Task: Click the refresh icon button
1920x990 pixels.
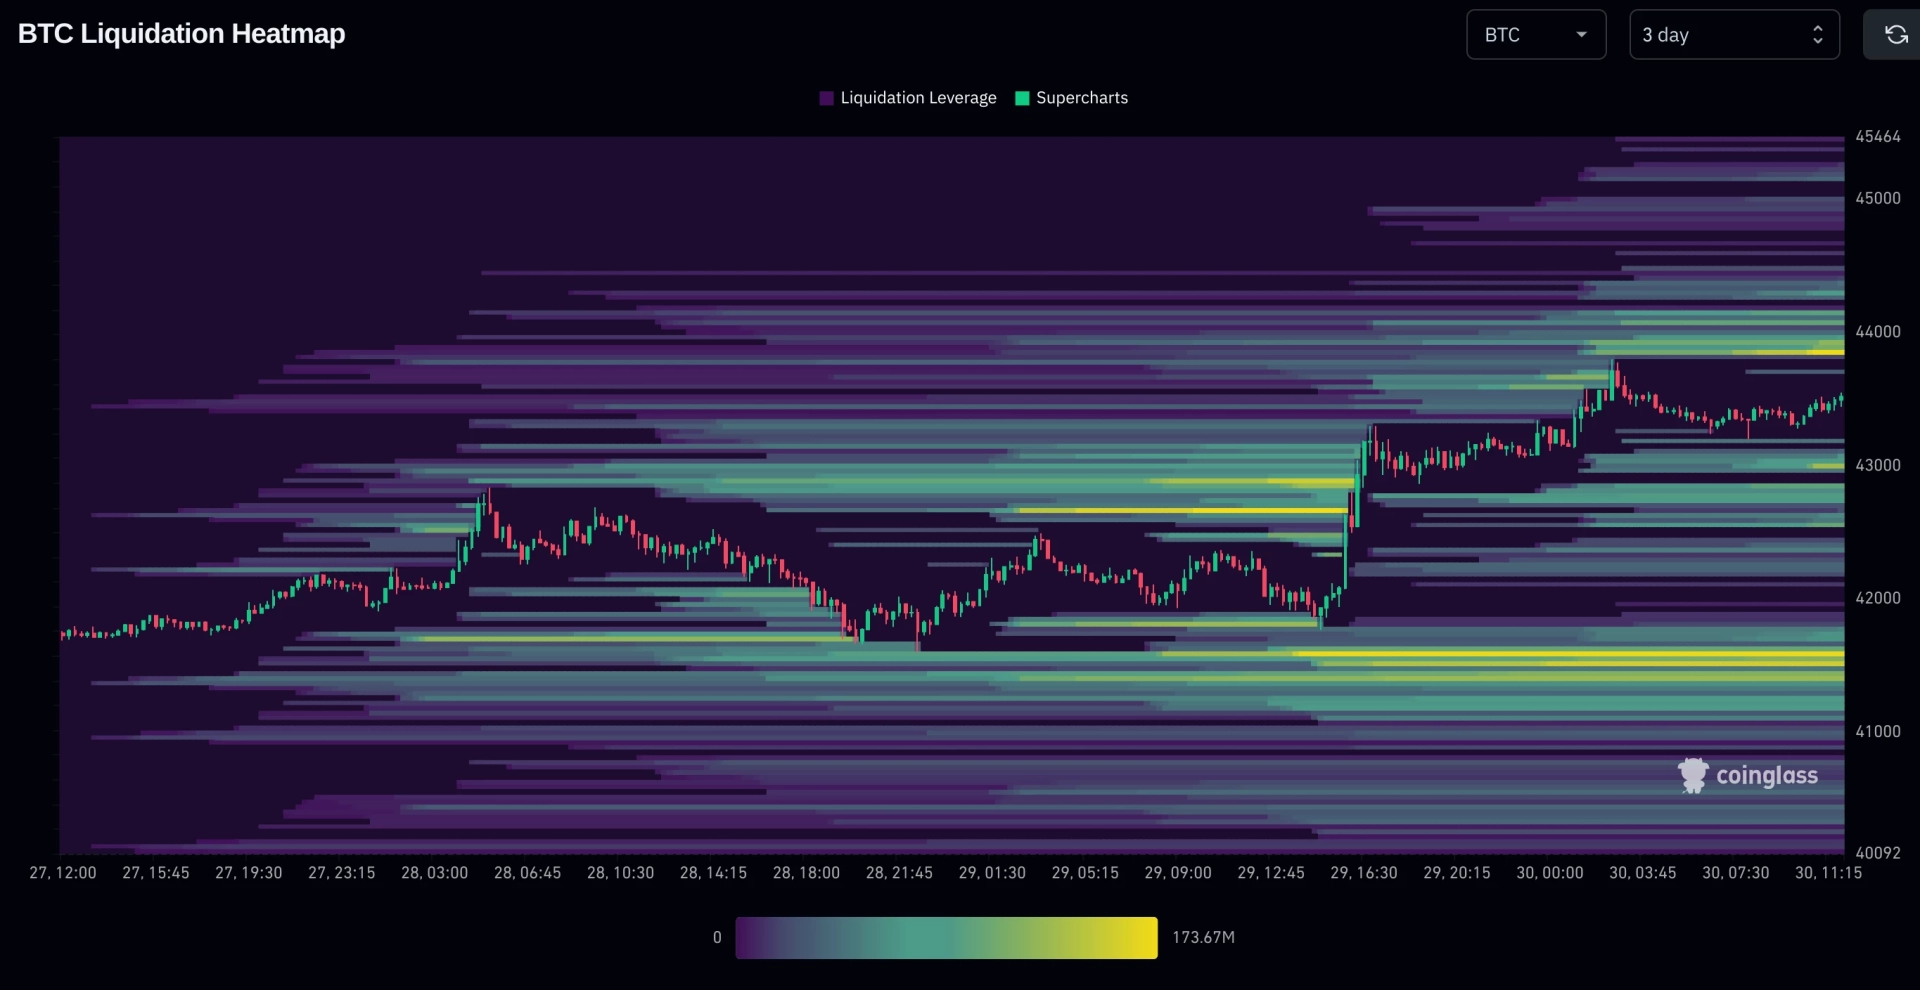Action: point(1895,35)
